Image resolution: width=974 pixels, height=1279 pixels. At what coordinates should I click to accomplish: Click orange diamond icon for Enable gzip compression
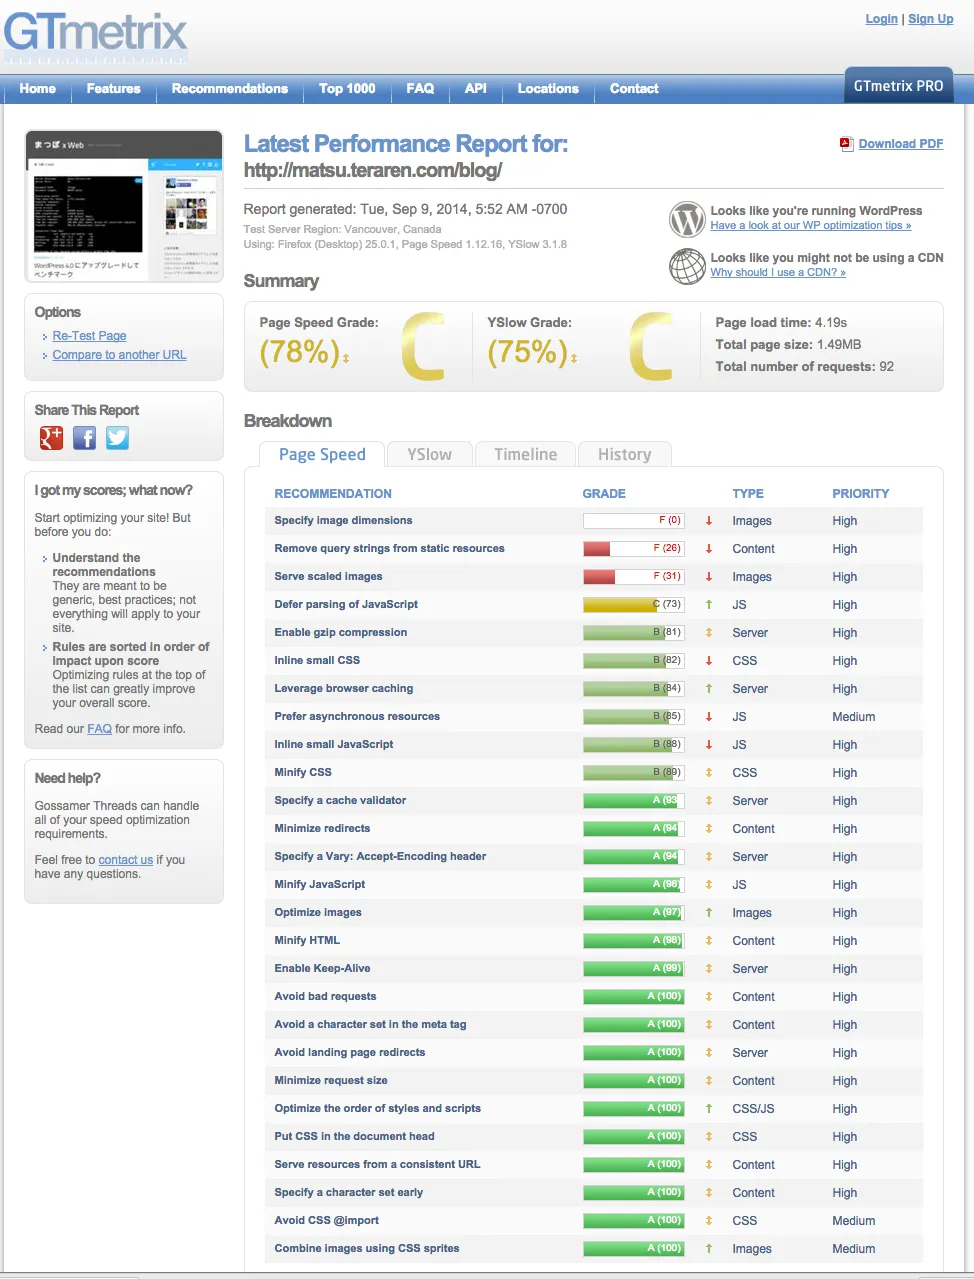709,633
